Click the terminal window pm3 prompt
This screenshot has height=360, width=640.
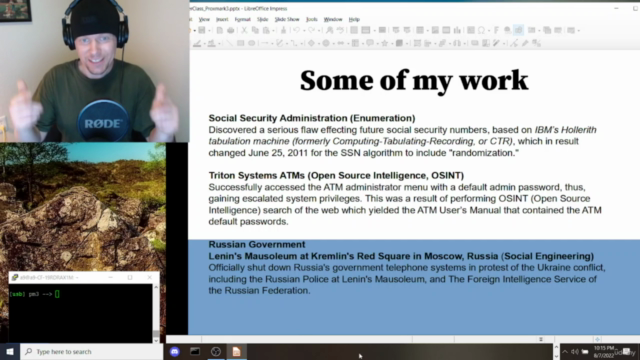[34, 294]
